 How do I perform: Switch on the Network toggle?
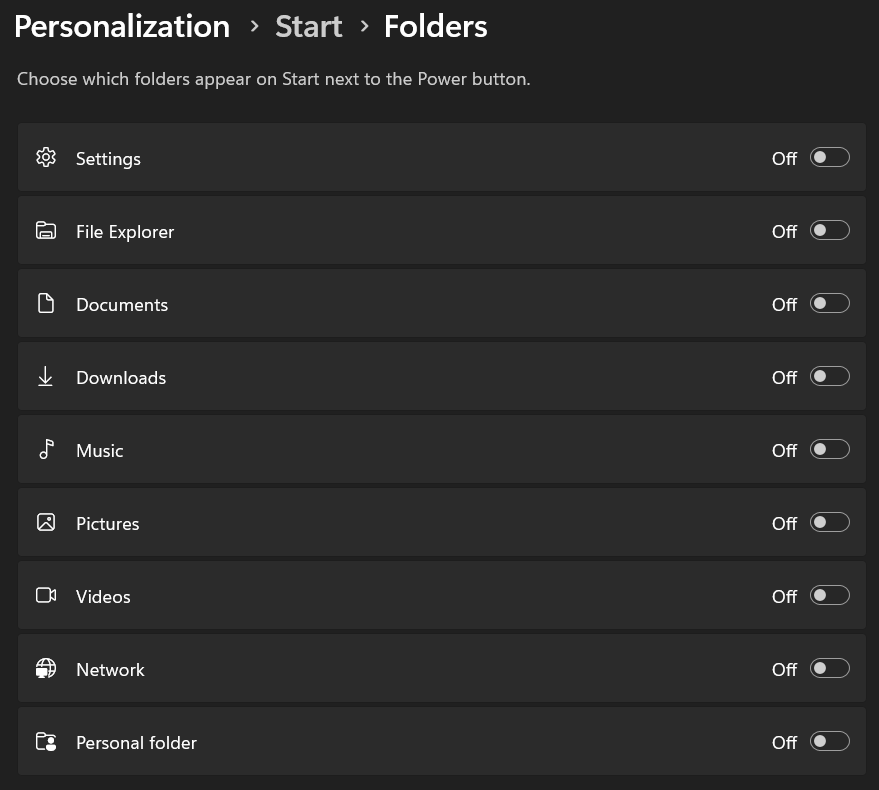829,669
